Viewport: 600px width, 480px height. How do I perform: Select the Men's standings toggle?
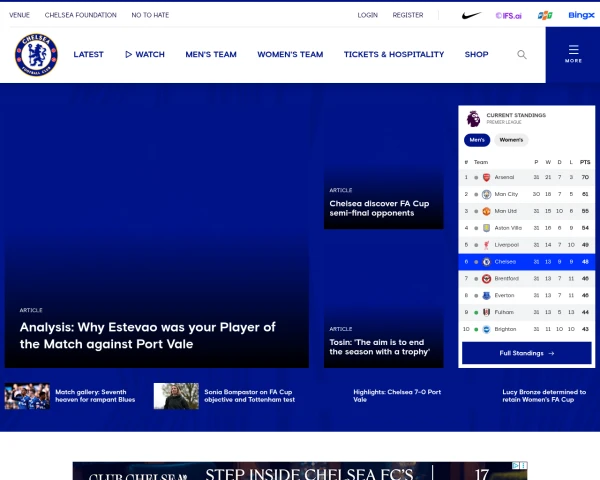coord(477,140)
